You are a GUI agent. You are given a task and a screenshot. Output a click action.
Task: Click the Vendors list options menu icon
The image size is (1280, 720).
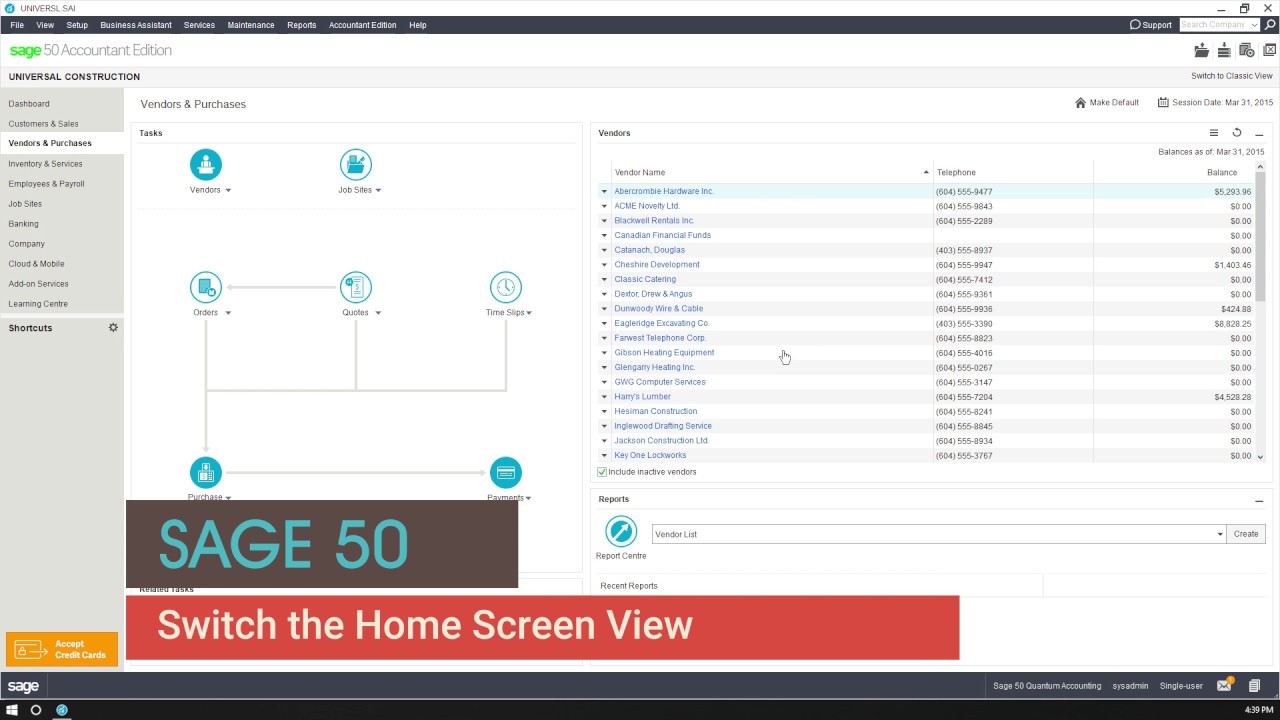(x=1214, y=133)
